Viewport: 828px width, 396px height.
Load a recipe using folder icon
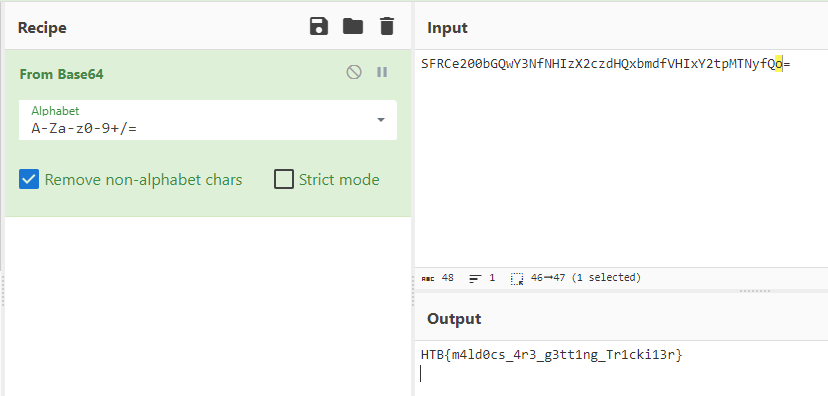[353, 26]
